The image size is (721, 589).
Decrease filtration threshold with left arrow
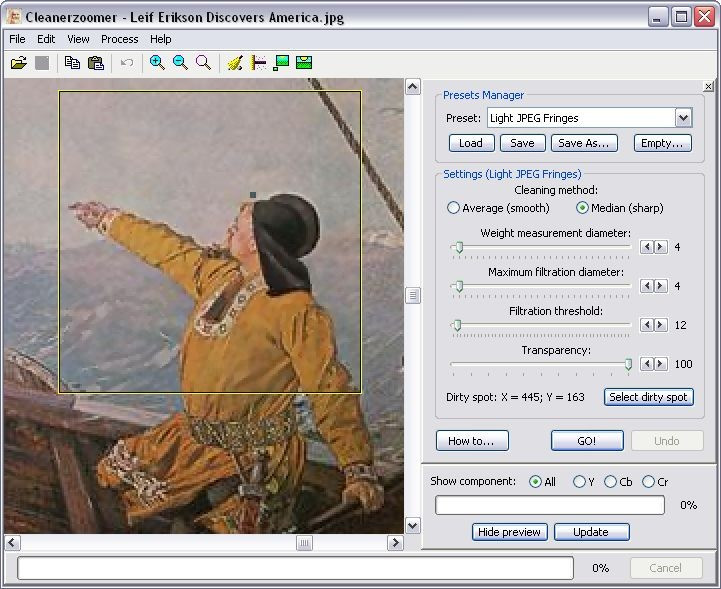point(647,325)
